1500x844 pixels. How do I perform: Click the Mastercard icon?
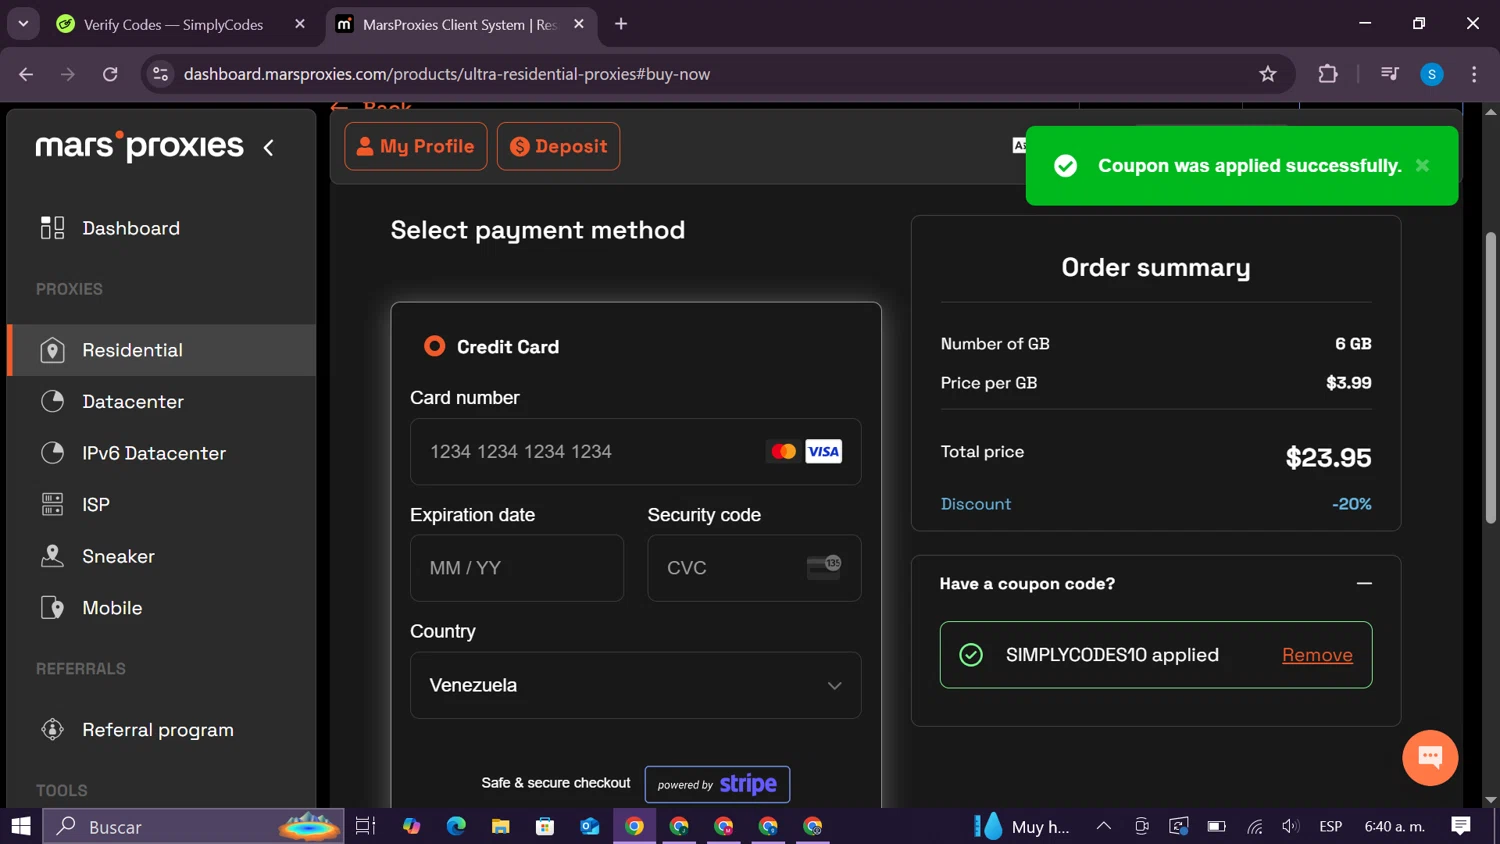click(783, 452)
